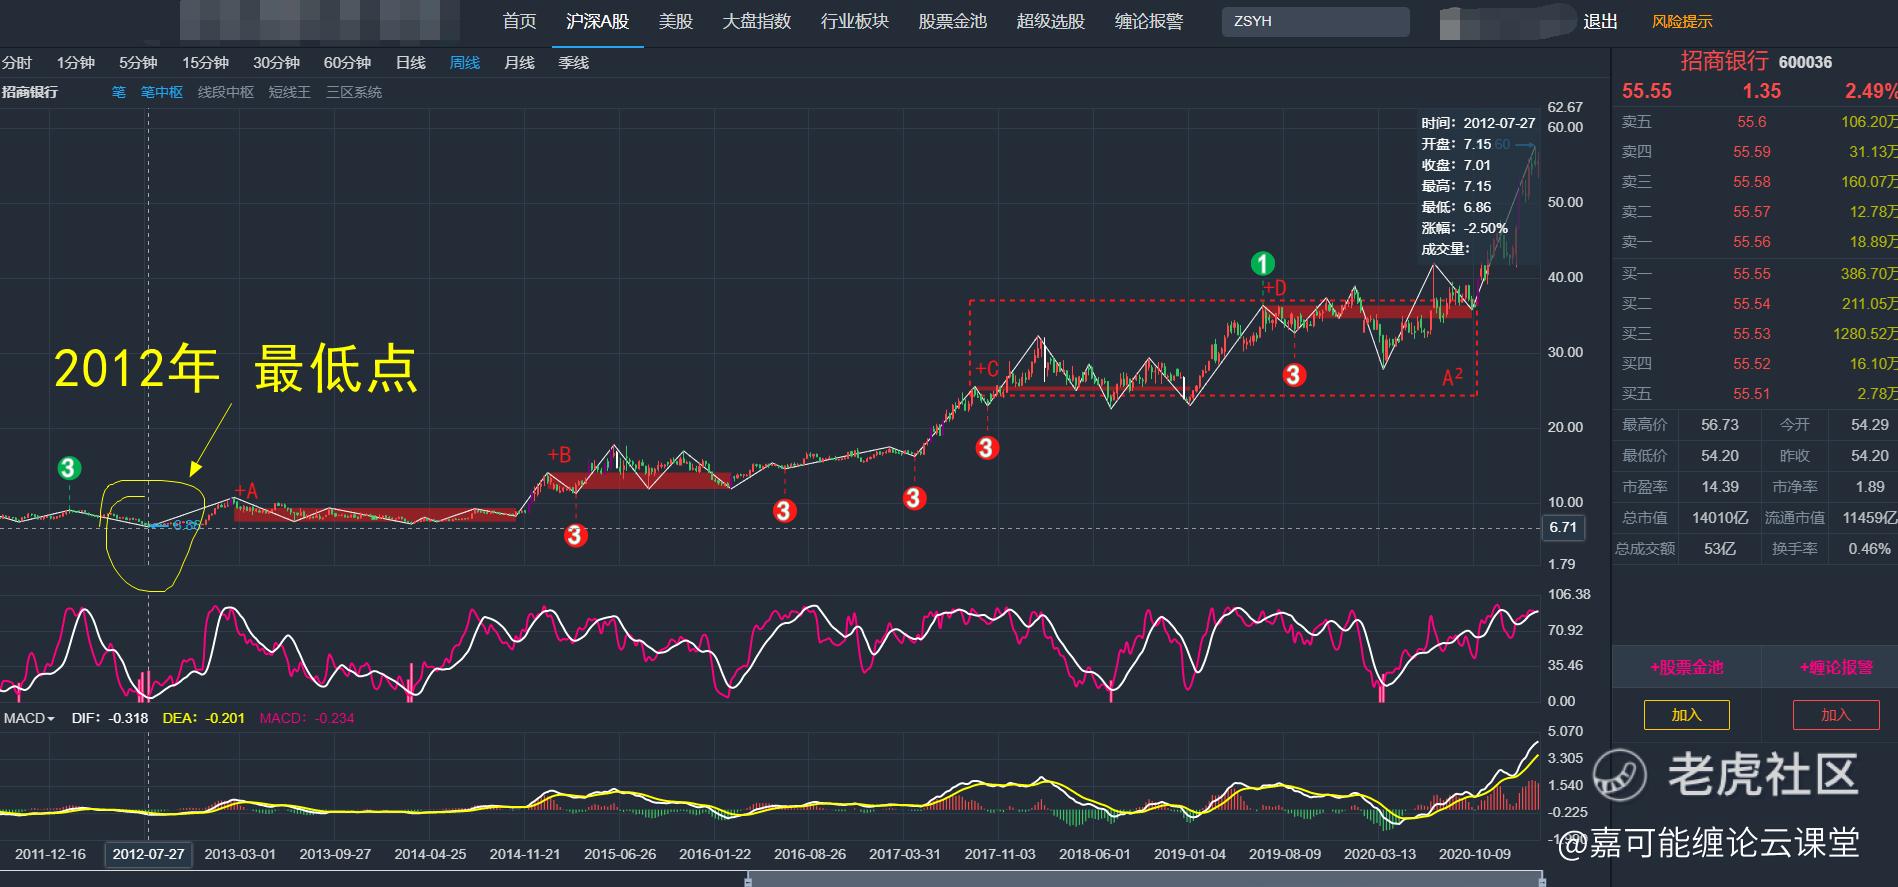
Task: Select the 5分钟 timeframe
Action: (138, 63)
